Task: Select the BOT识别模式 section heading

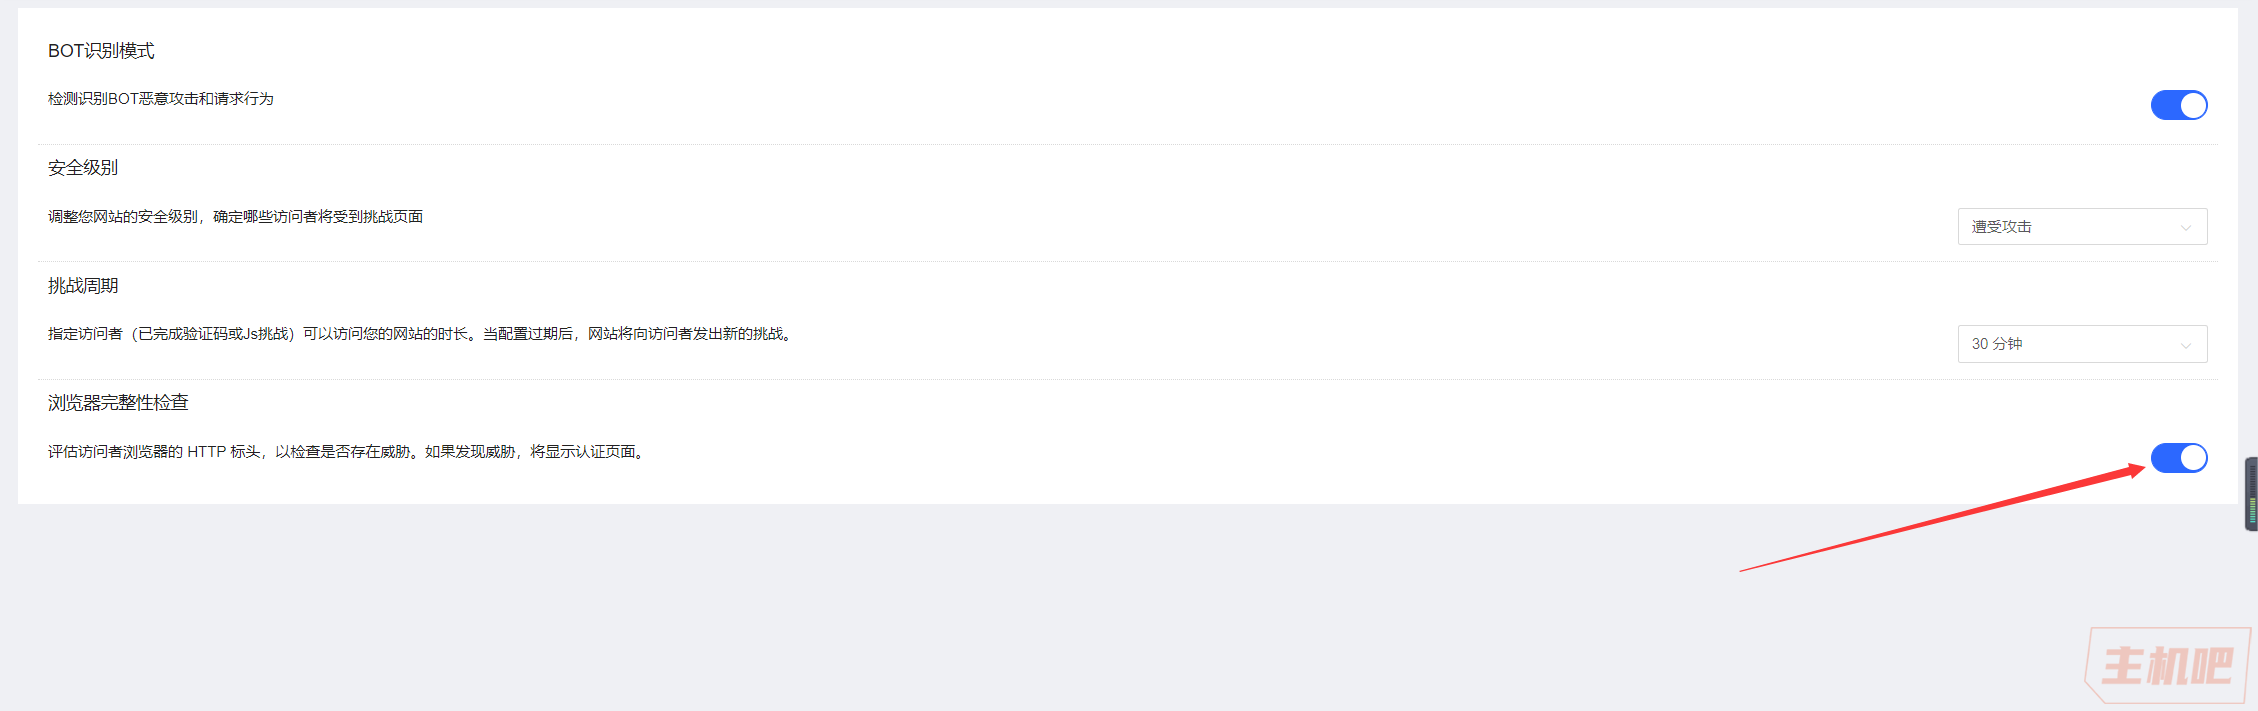Action: tap(101, 51)
